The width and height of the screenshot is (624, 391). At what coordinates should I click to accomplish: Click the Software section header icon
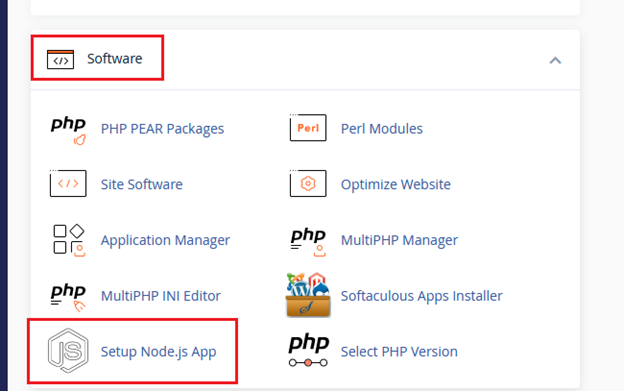click(x=60, y=59)
